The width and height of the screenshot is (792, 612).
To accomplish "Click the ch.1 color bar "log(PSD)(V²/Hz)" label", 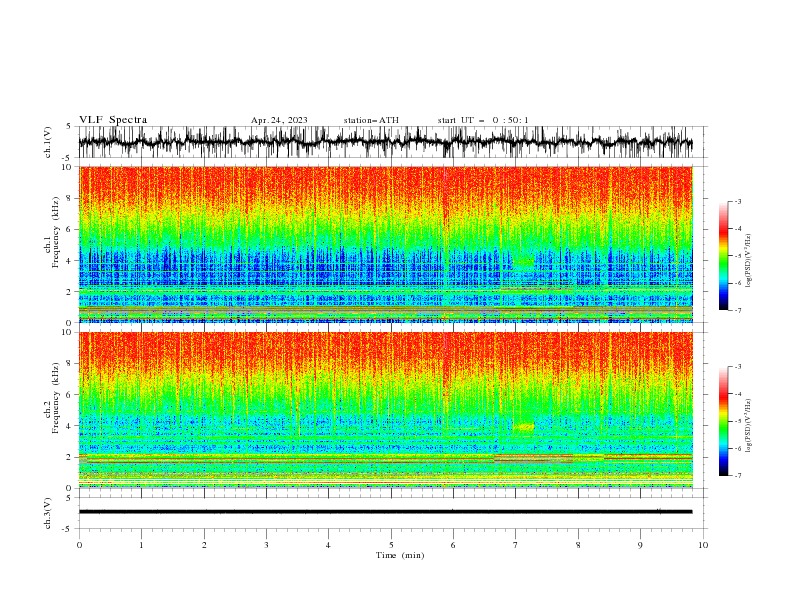I will 749,261.
